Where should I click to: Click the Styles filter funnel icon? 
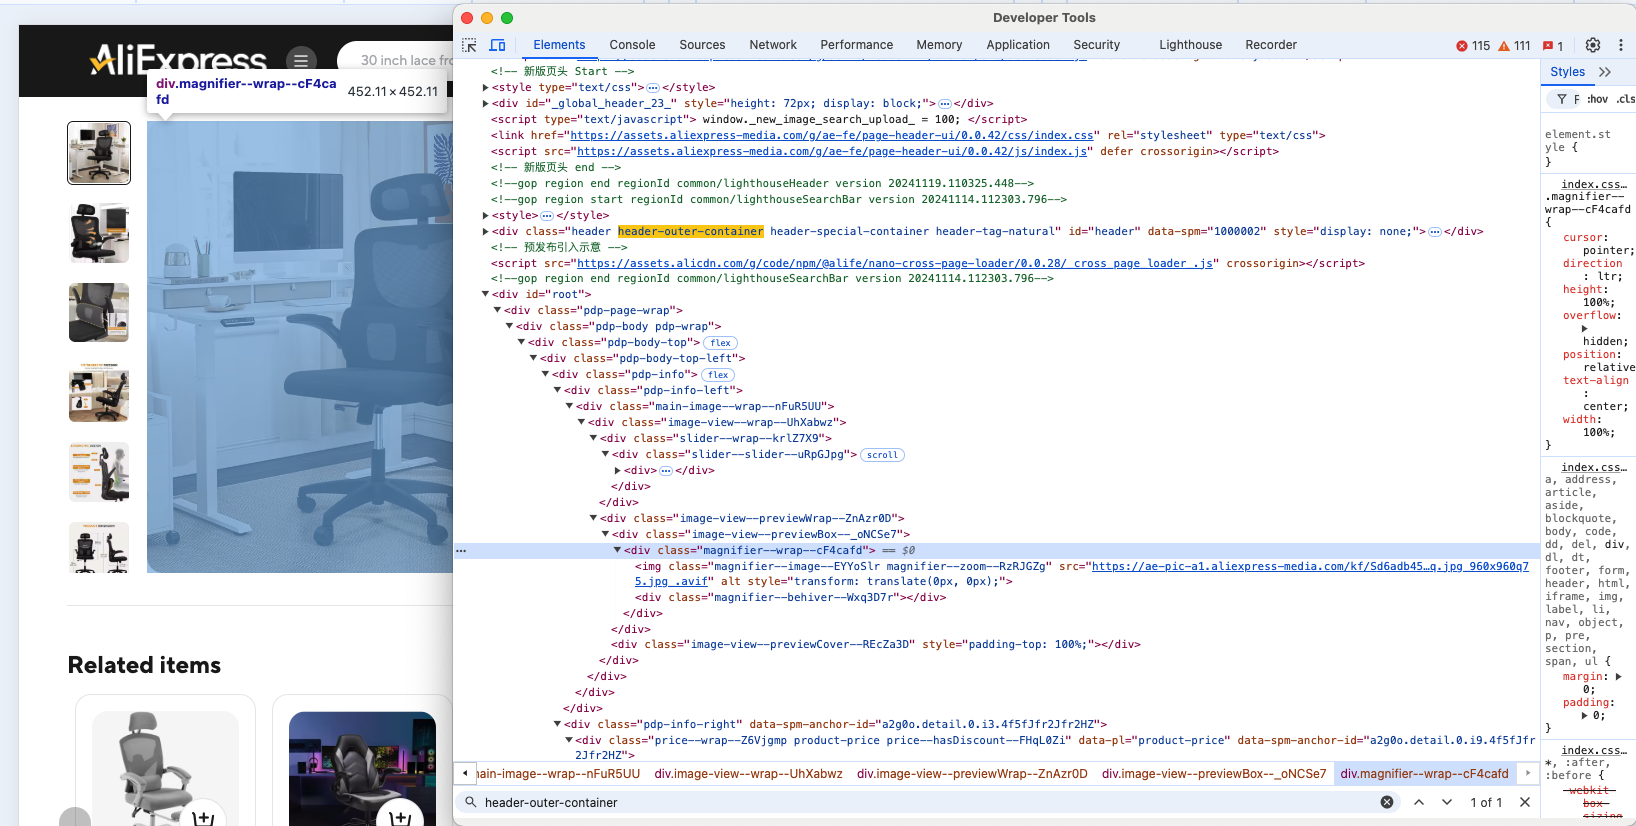[x=1562, y=99]
